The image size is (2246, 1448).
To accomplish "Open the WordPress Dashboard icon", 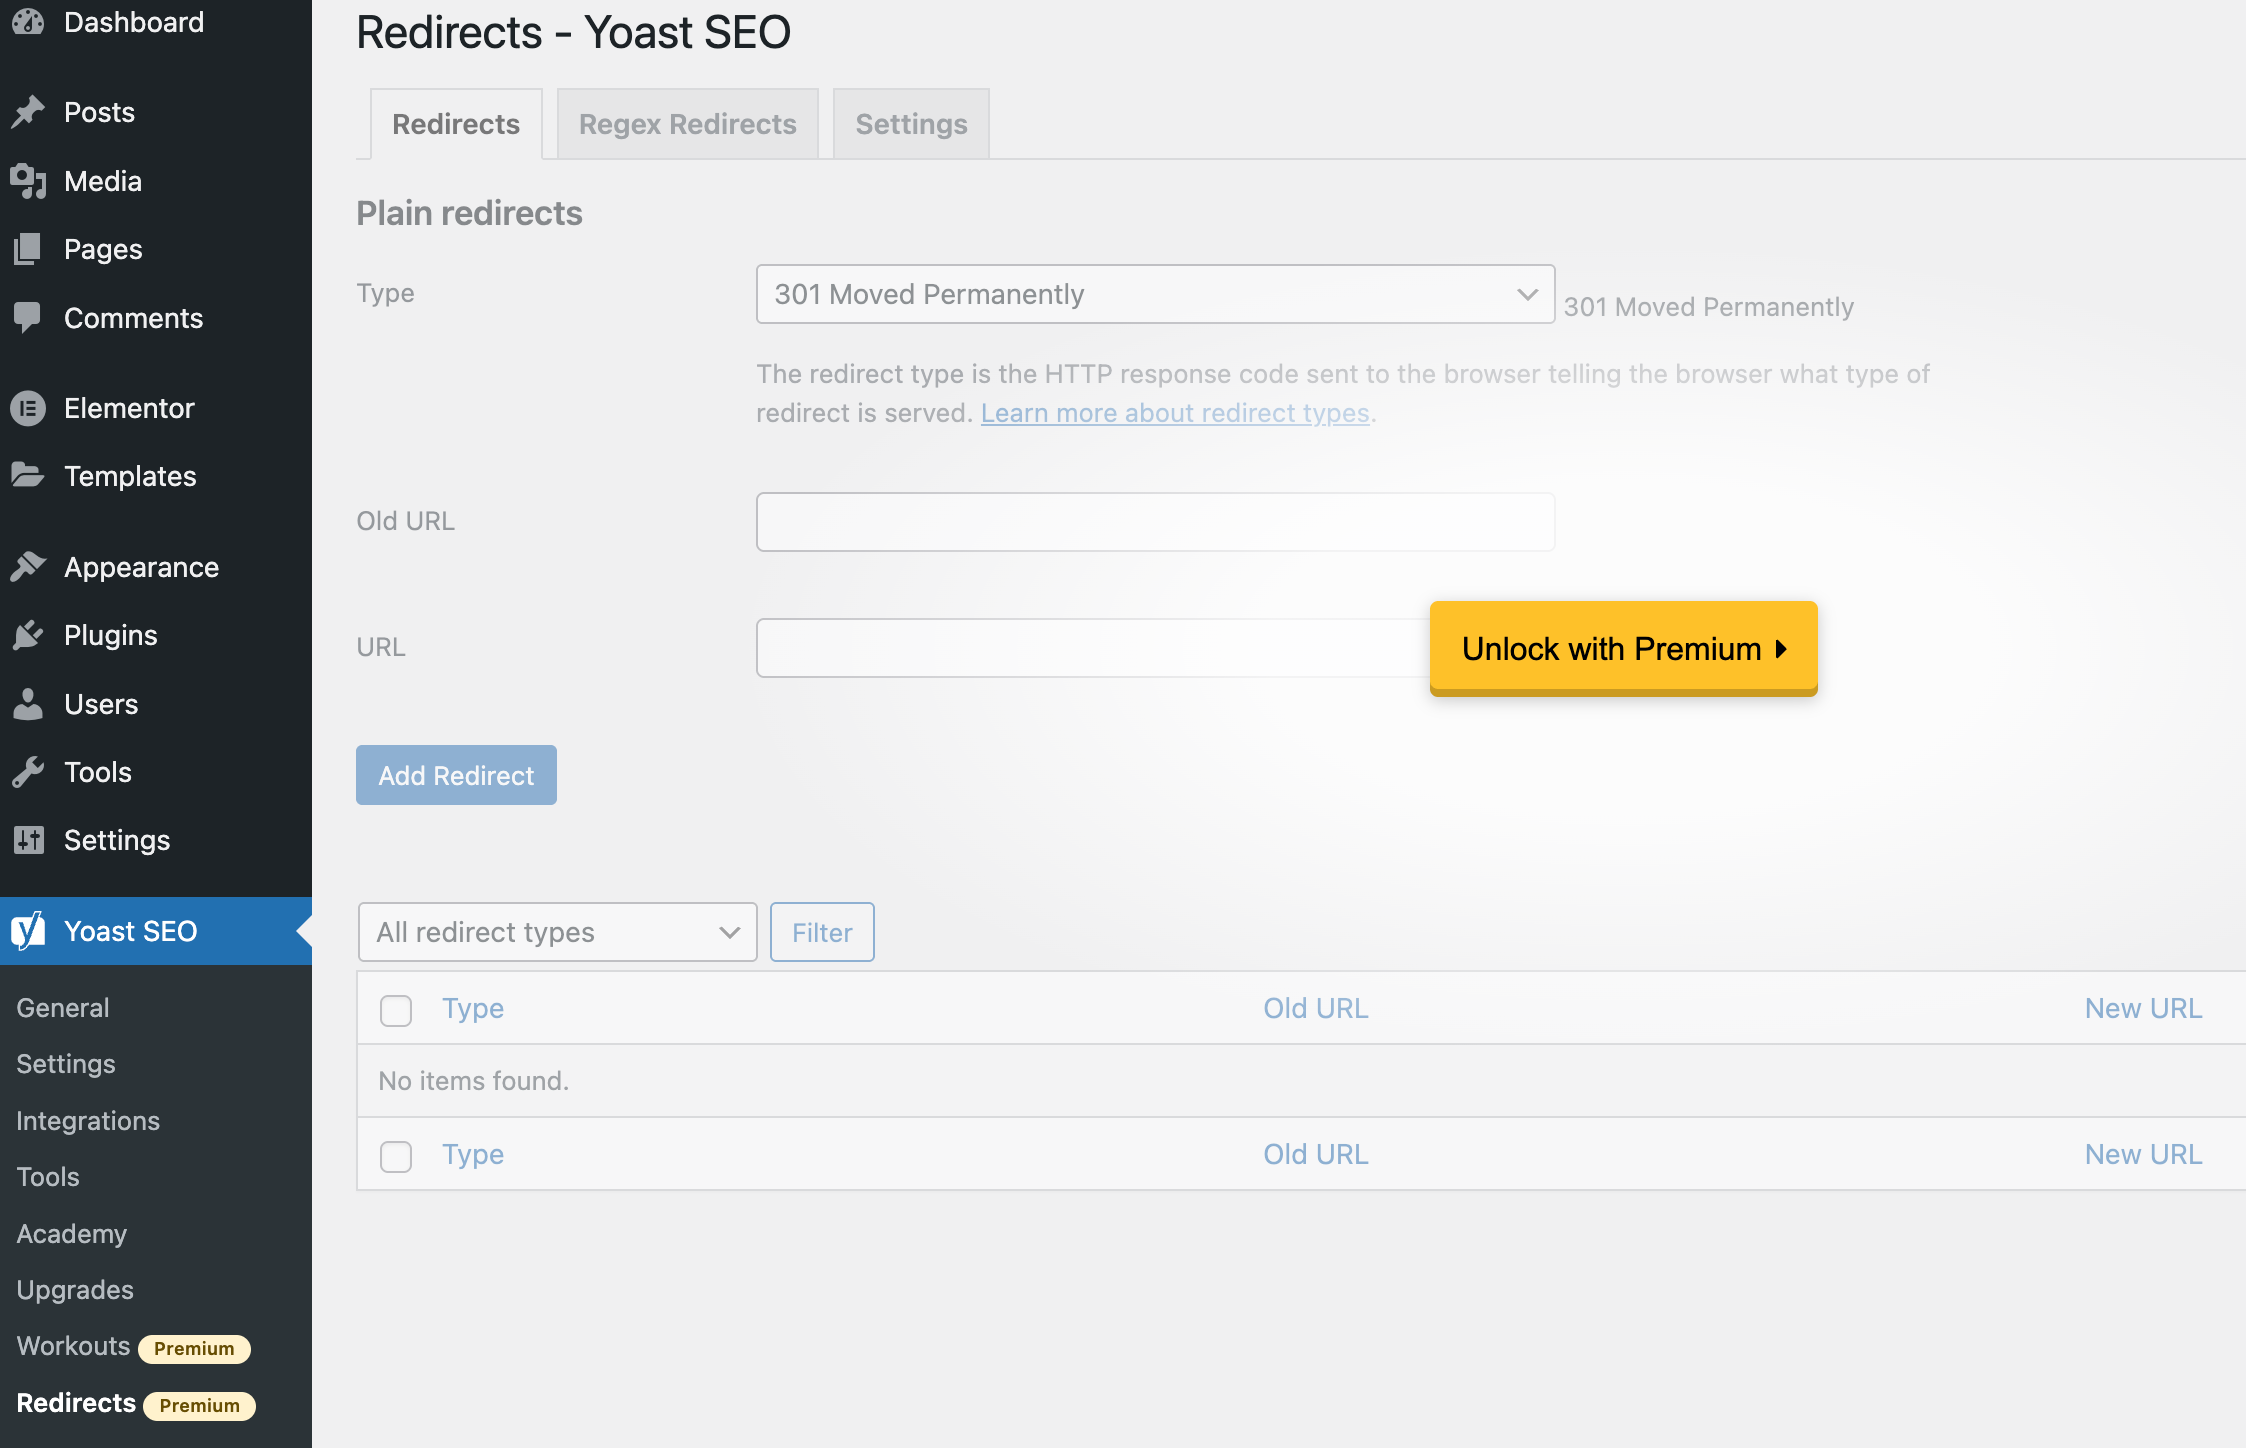I will click(28, 22).
